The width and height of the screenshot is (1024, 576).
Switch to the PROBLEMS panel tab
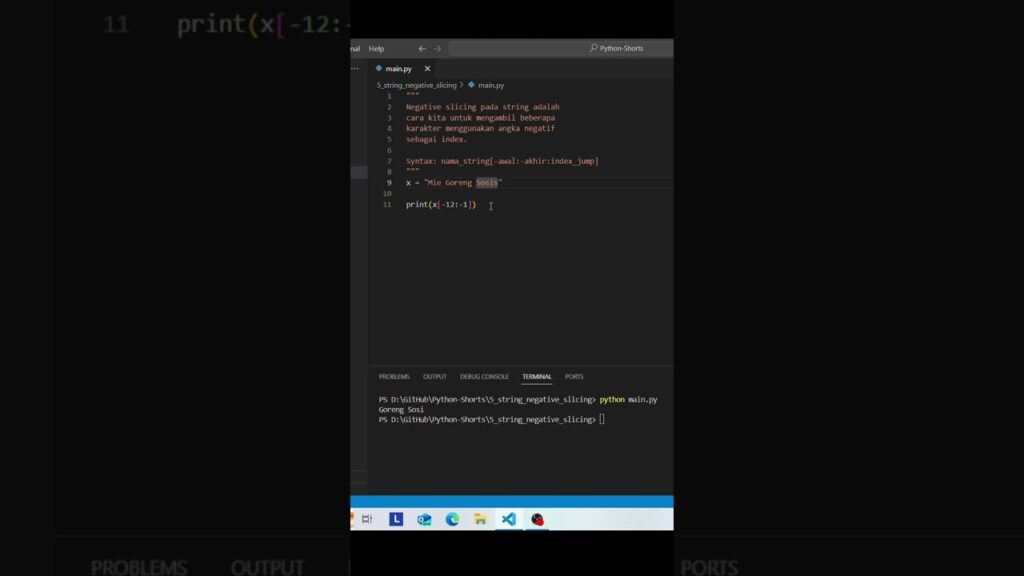pyautogui.click(x=394, y=377)
